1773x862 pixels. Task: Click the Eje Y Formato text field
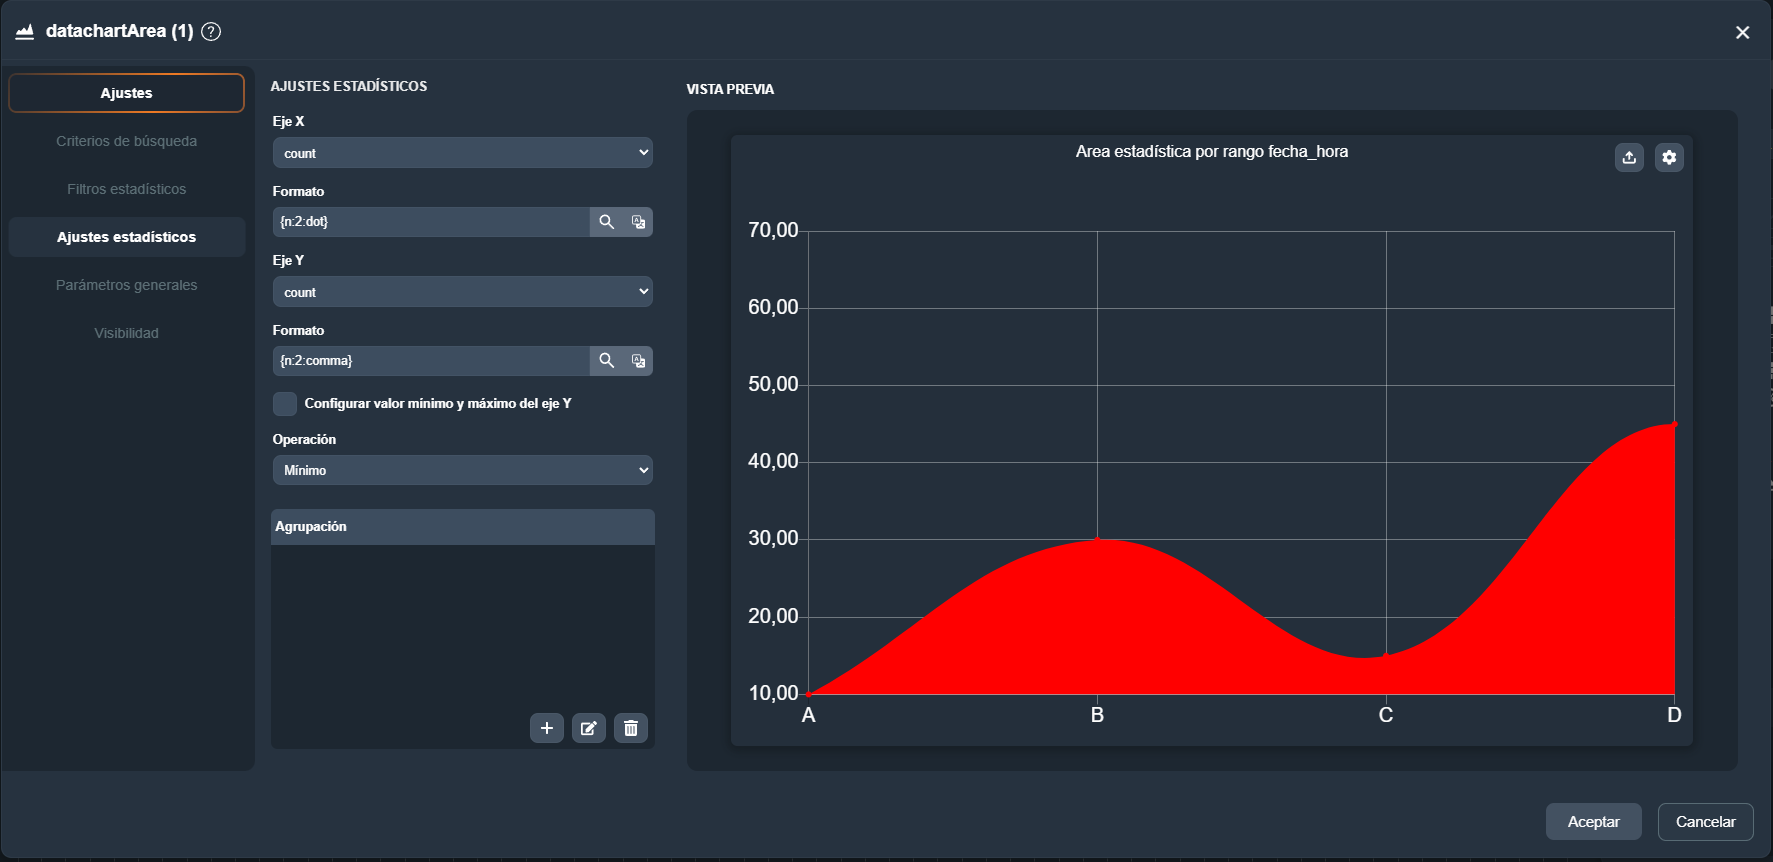431,361
